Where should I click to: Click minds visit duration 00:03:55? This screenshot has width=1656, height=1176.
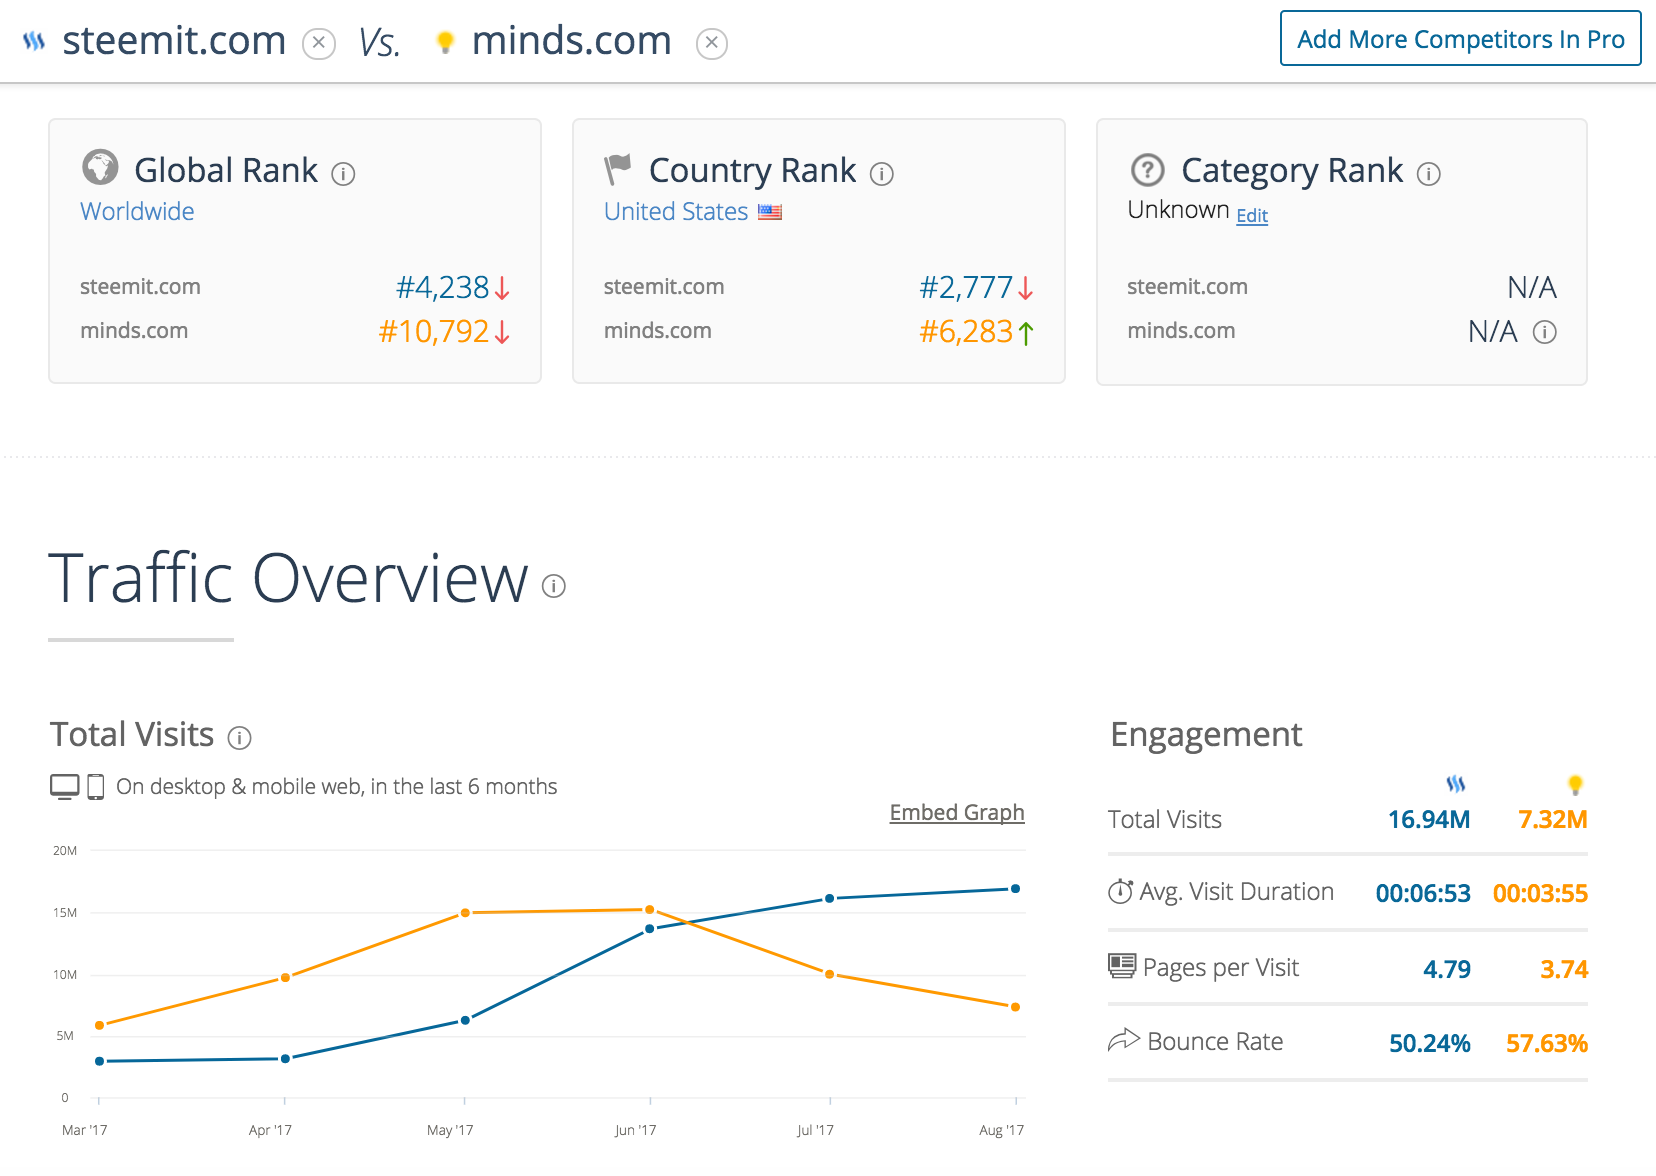(1540, 893)
